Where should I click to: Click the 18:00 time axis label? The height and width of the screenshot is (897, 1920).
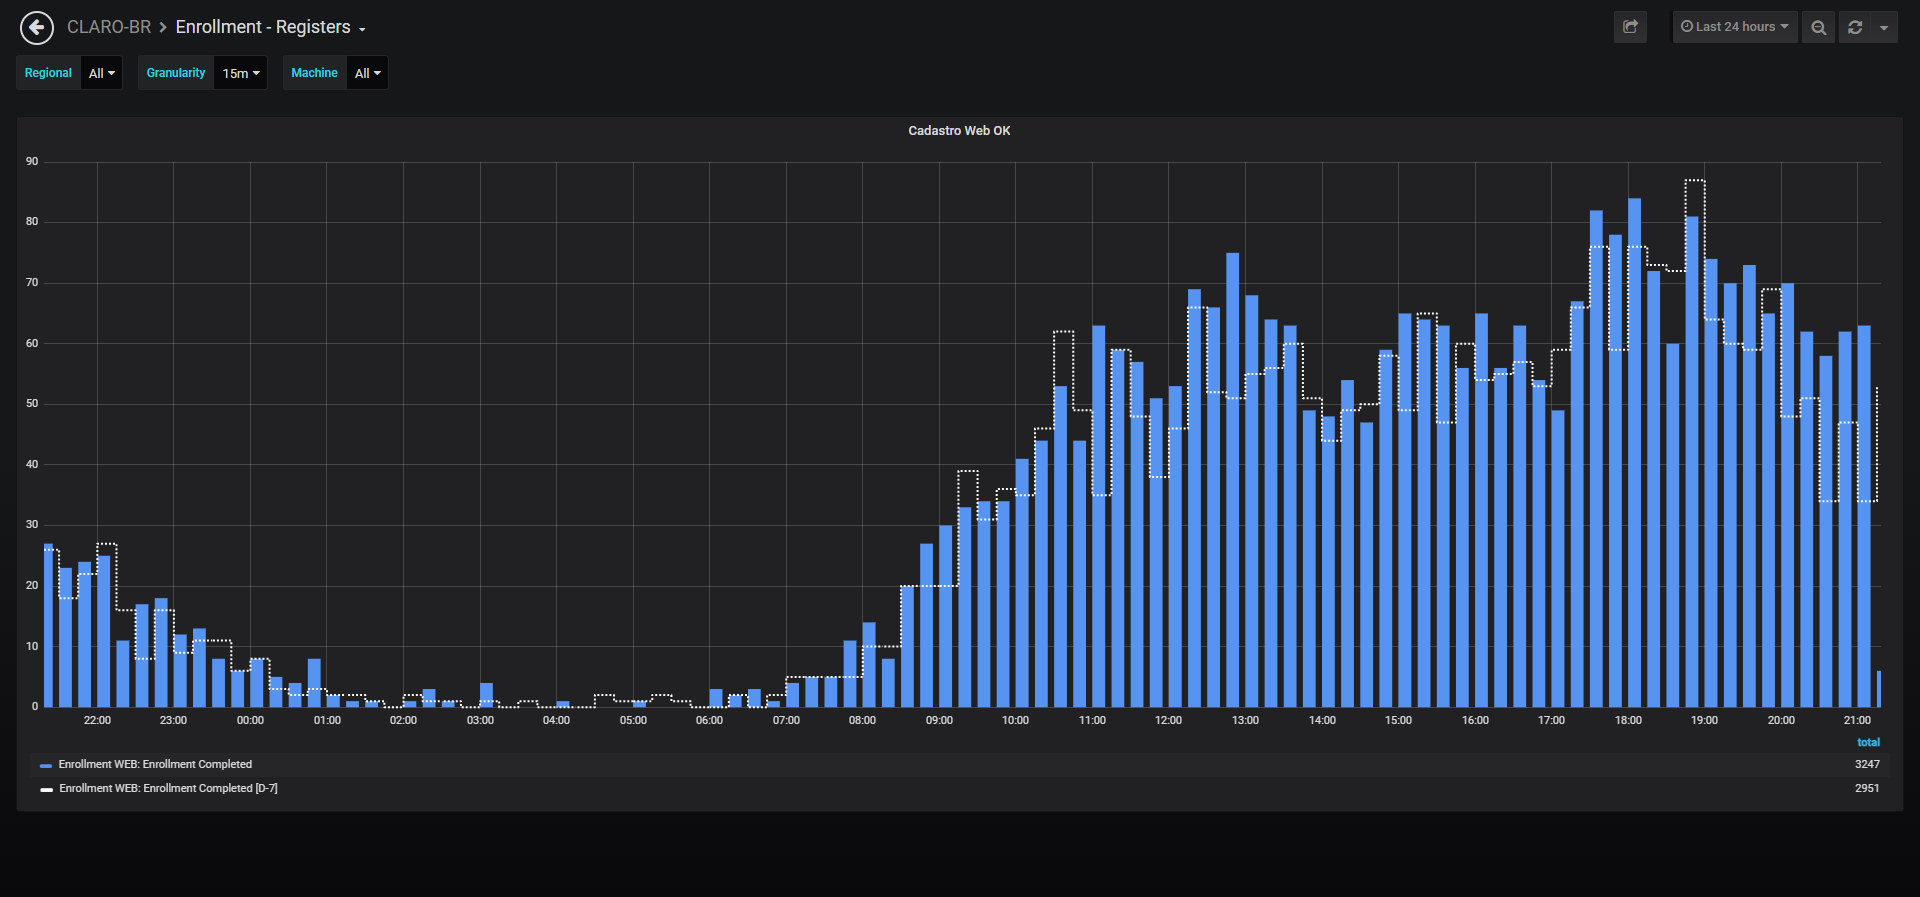coord(1628,720)
